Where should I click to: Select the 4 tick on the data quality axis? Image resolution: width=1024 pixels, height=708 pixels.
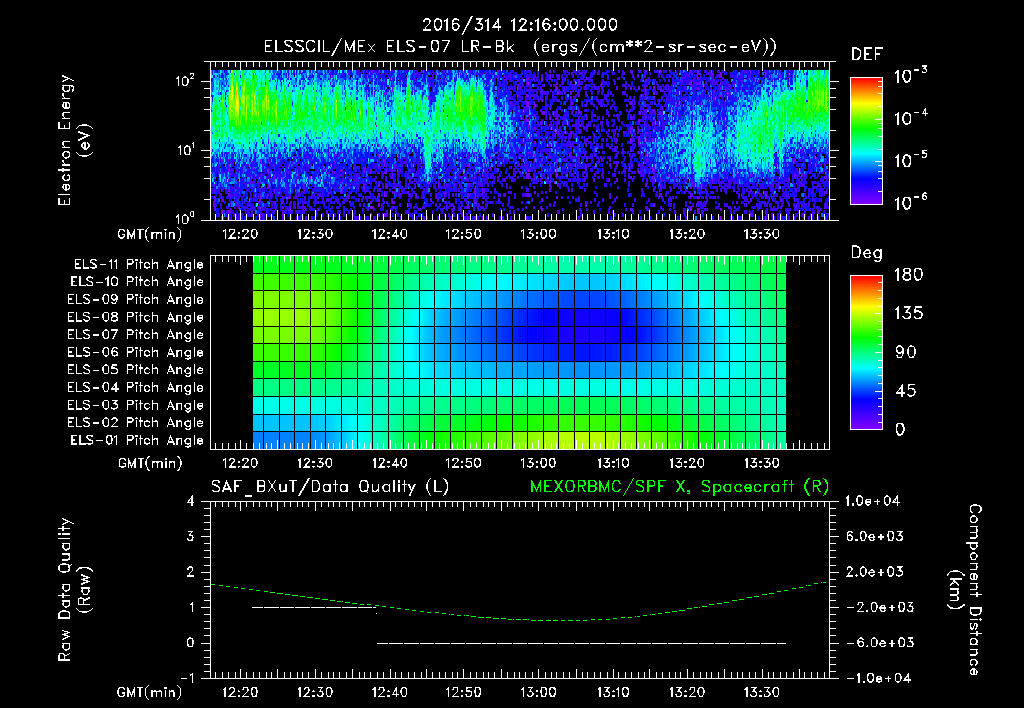[191, 502]
